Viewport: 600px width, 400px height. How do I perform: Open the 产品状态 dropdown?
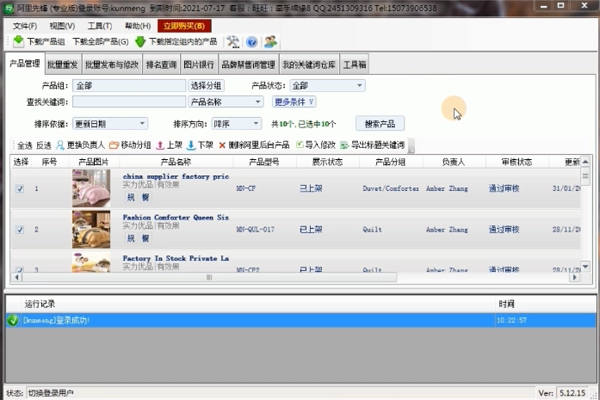pos(328,86)
